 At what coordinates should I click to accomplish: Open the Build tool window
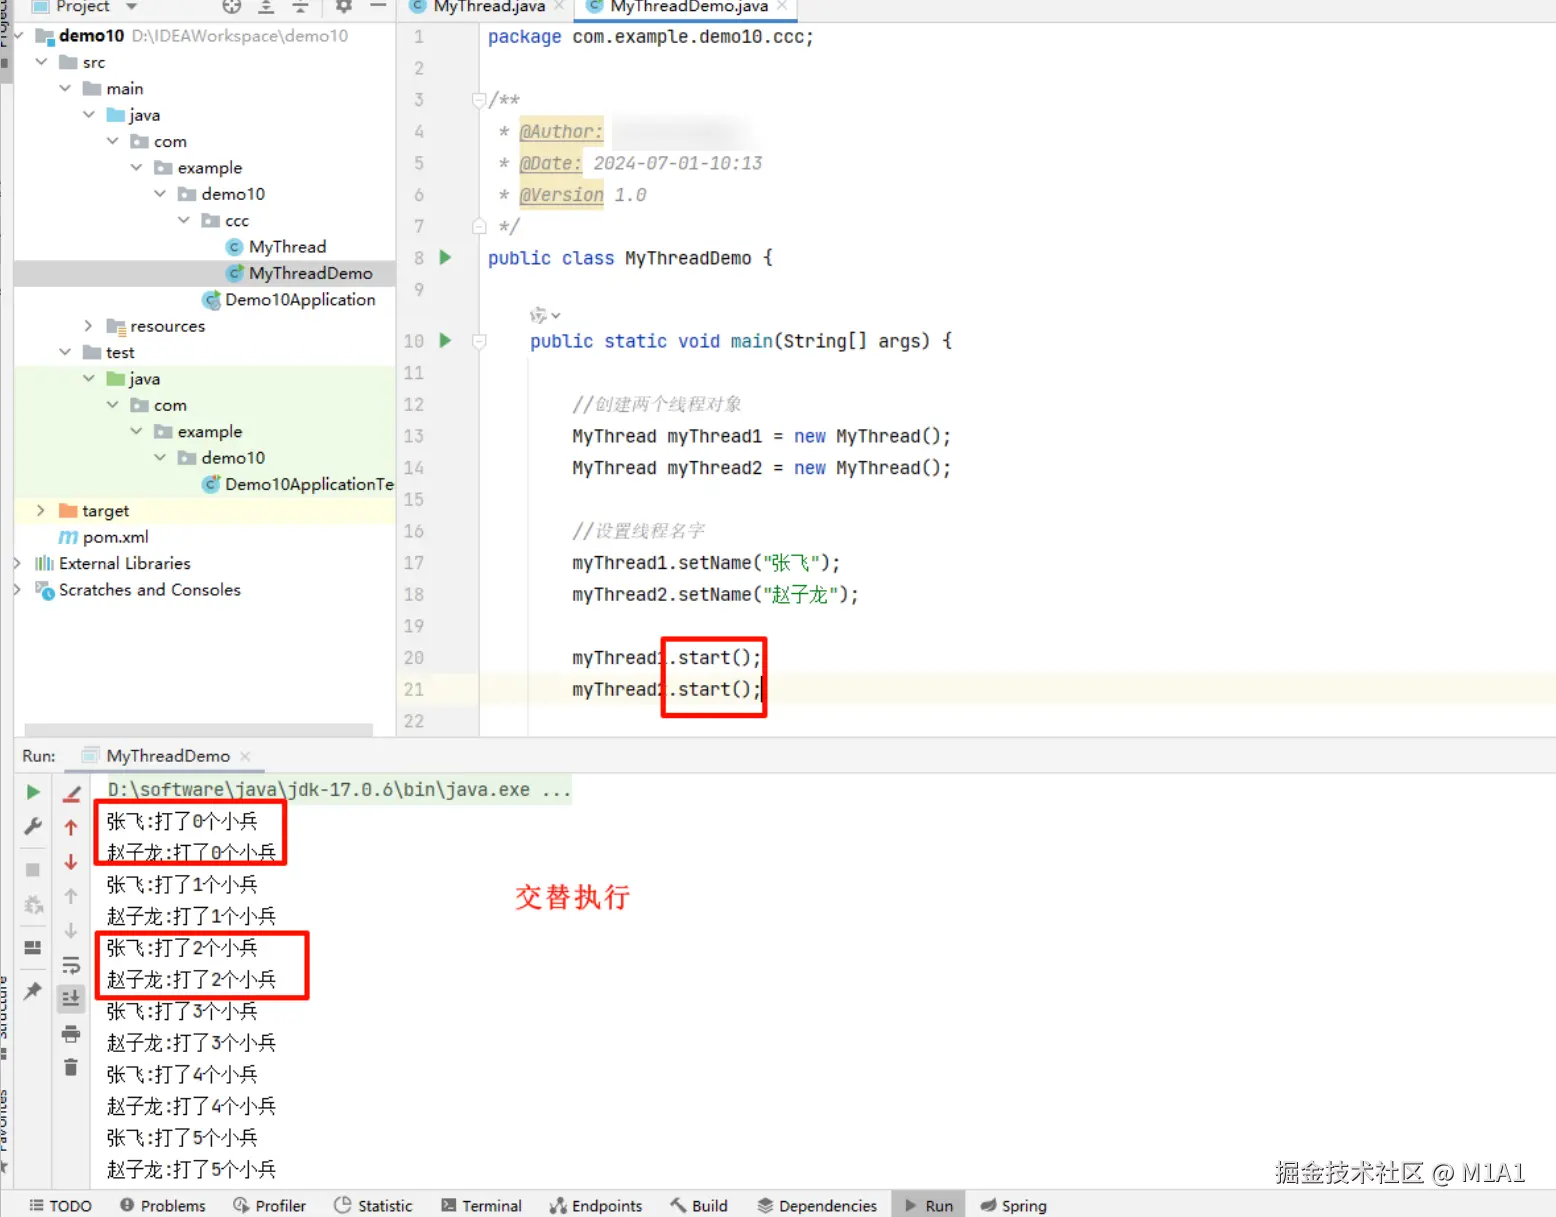(x=699, y=1205)
